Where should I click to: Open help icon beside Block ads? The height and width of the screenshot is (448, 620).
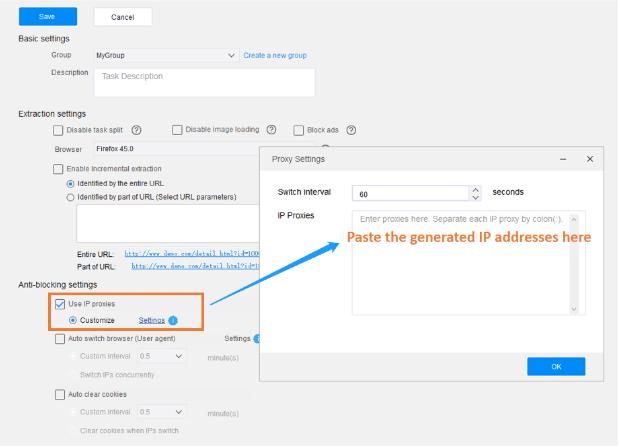[351, 130]
